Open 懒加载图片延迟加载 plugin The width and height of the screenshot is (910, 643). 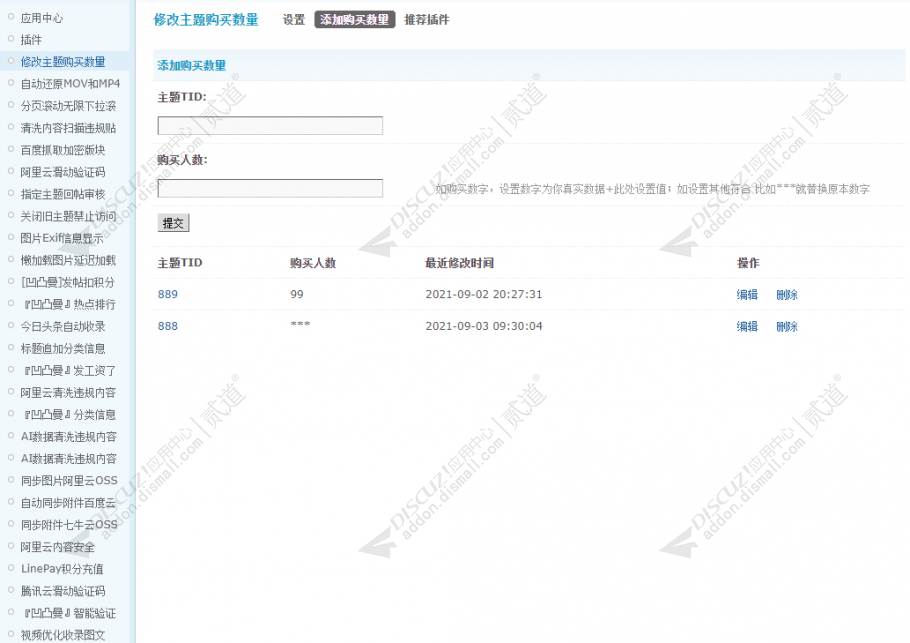click(68, 261)
